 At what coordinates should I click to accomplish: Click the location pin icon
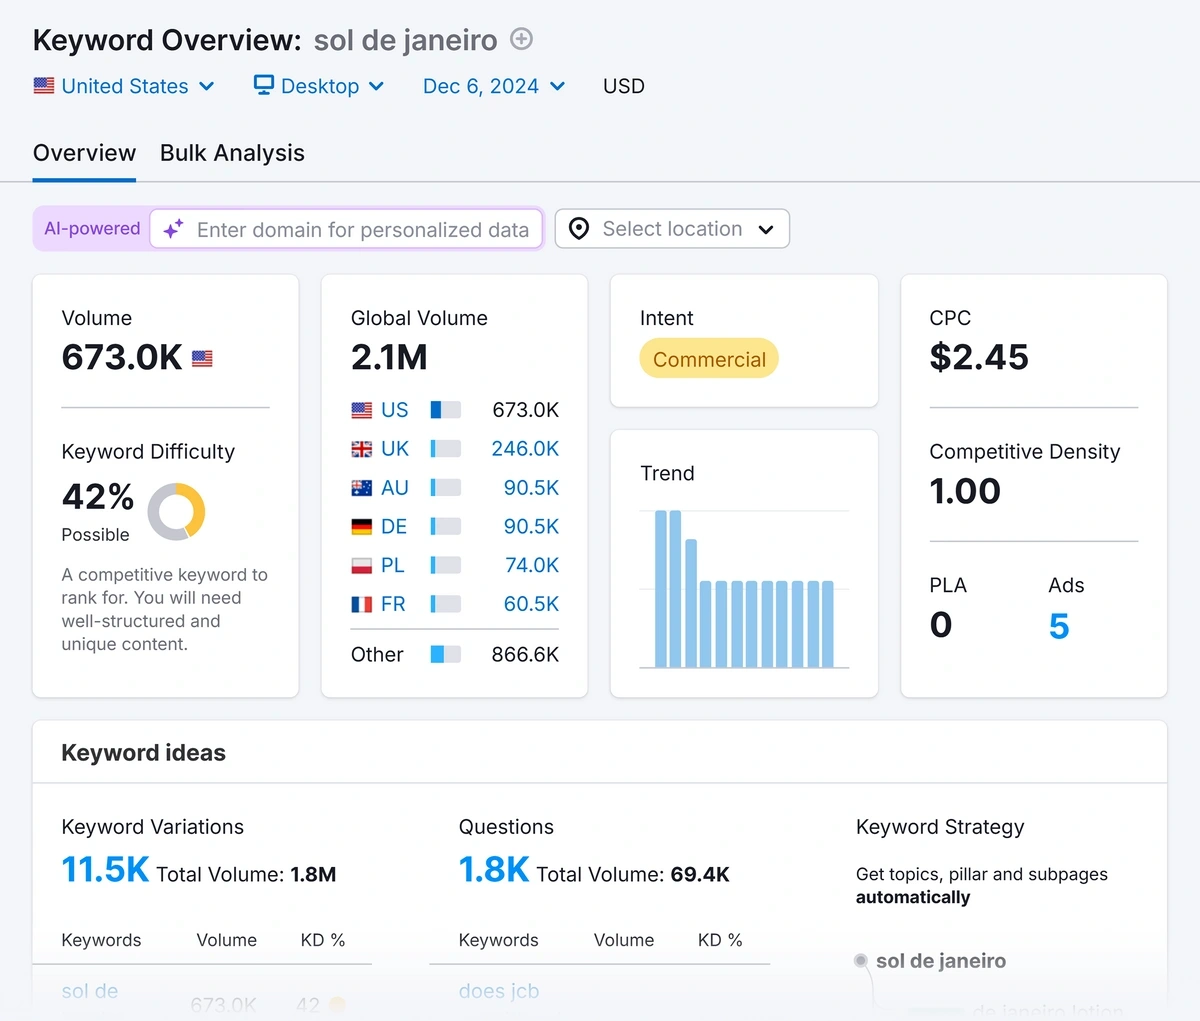click(x=579, y=229)
